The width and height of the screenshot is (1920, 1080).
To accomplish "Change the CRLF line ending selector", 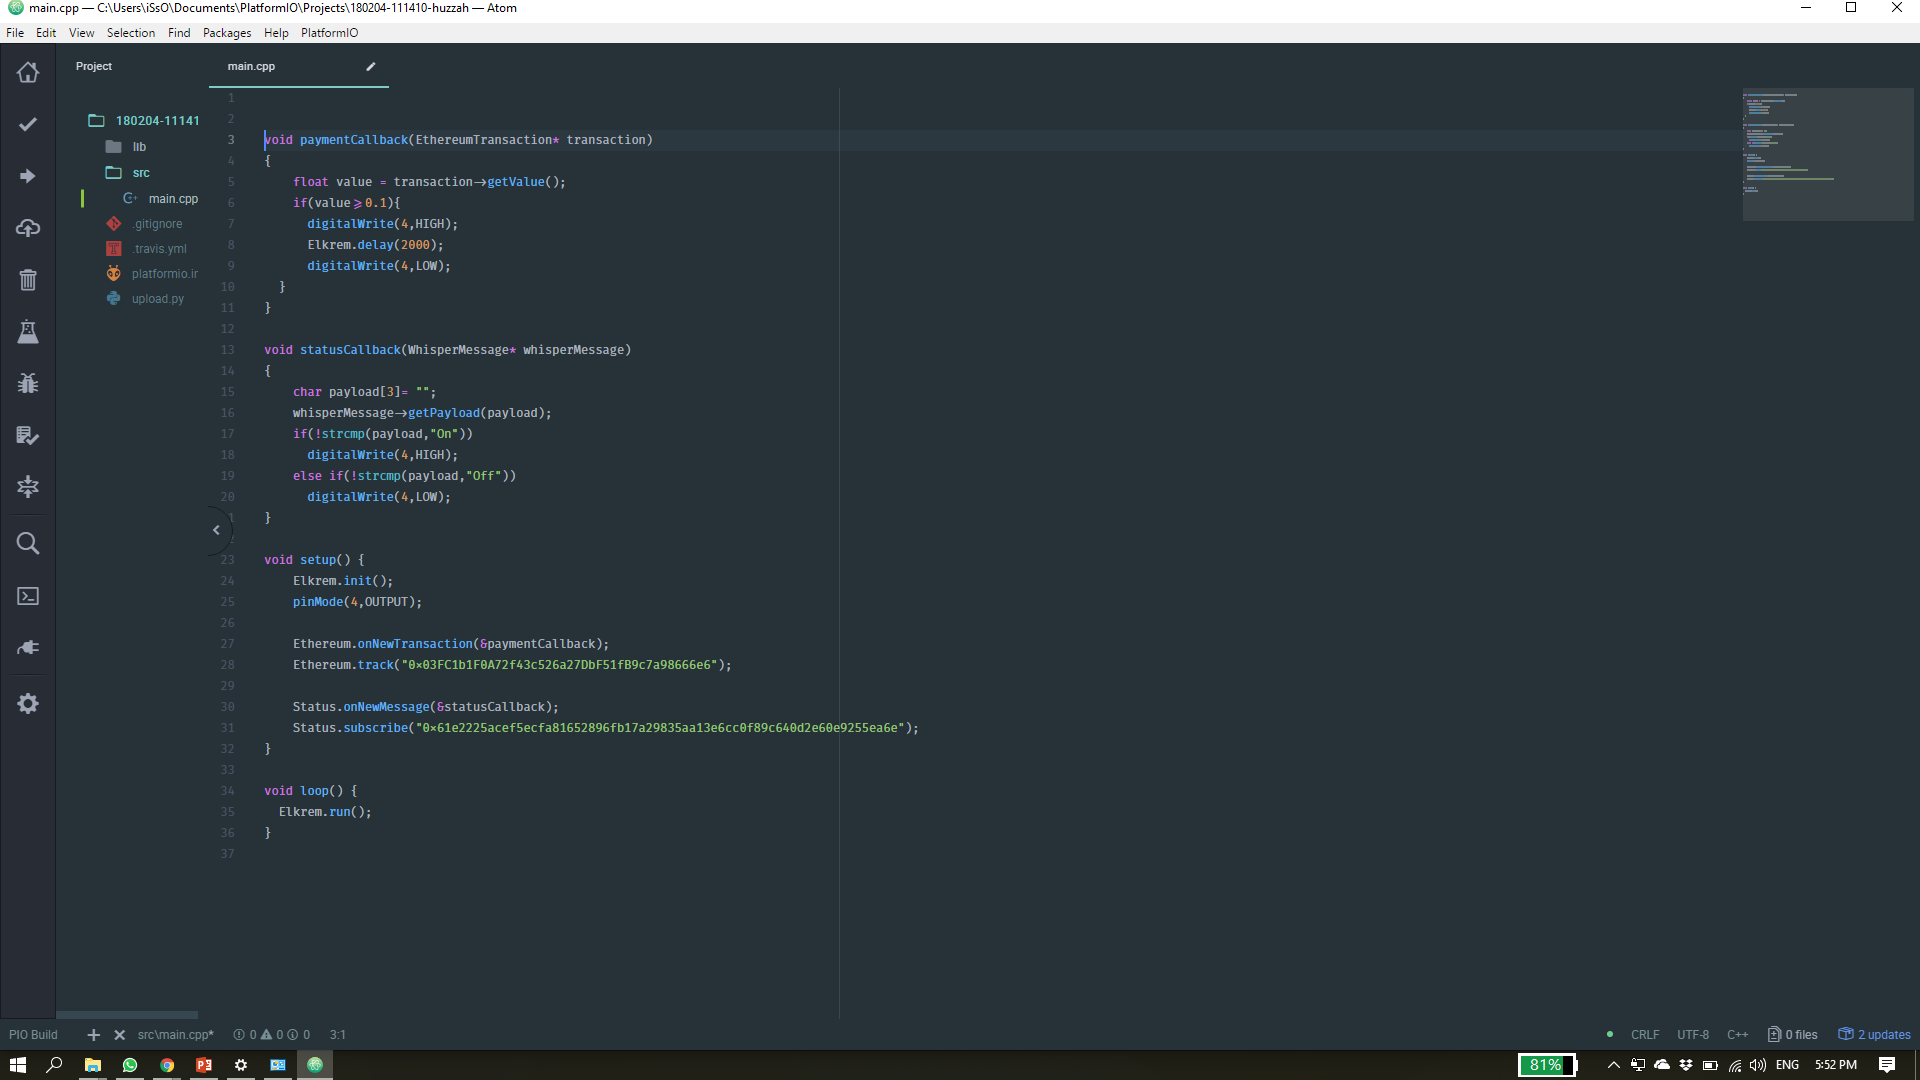I will 1644,1035.
